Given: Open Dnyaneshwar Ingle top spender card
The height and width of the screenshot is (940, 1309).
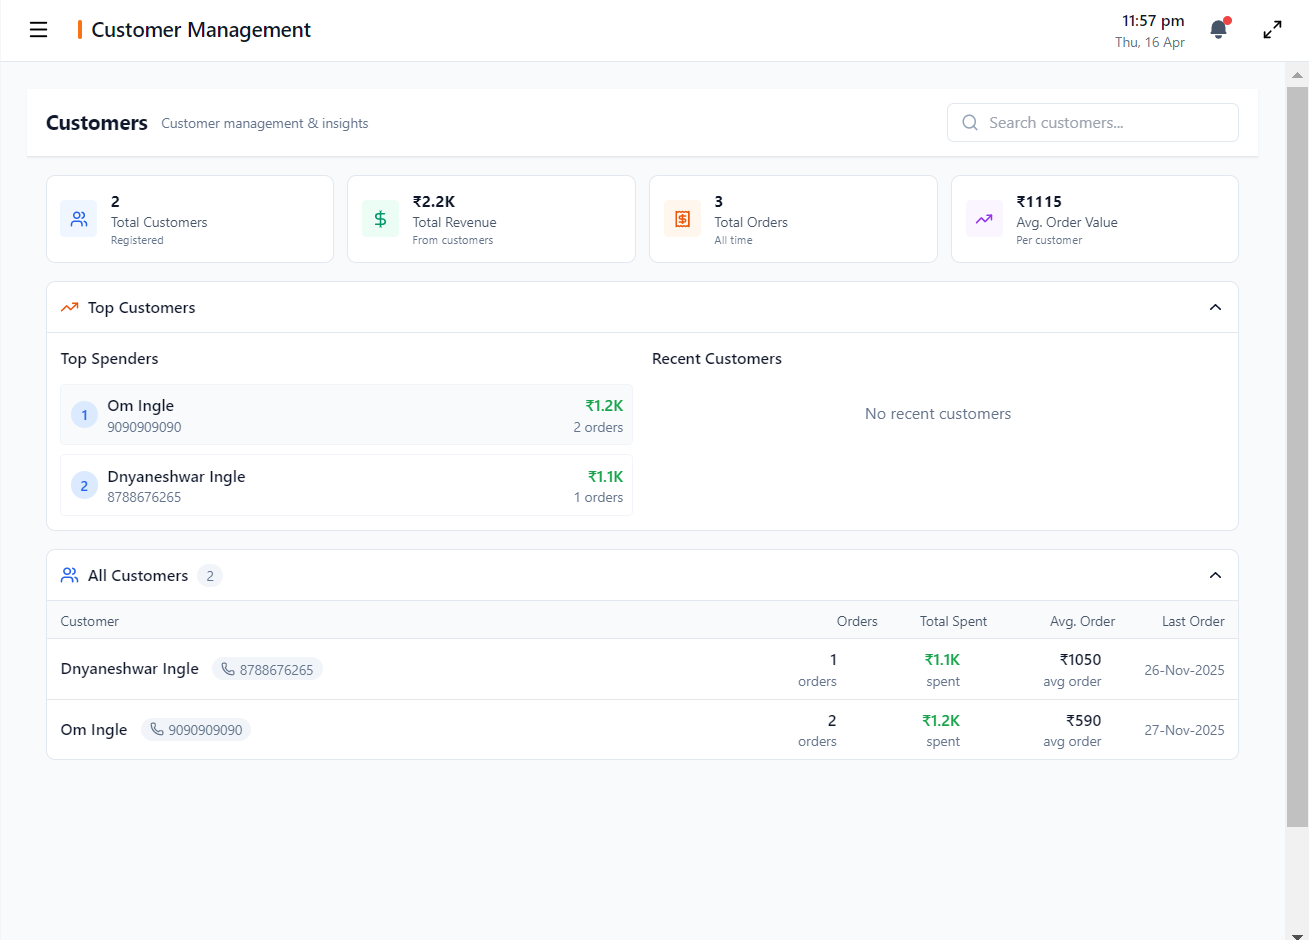Looking at the screenshot, I should coord(346,485).
